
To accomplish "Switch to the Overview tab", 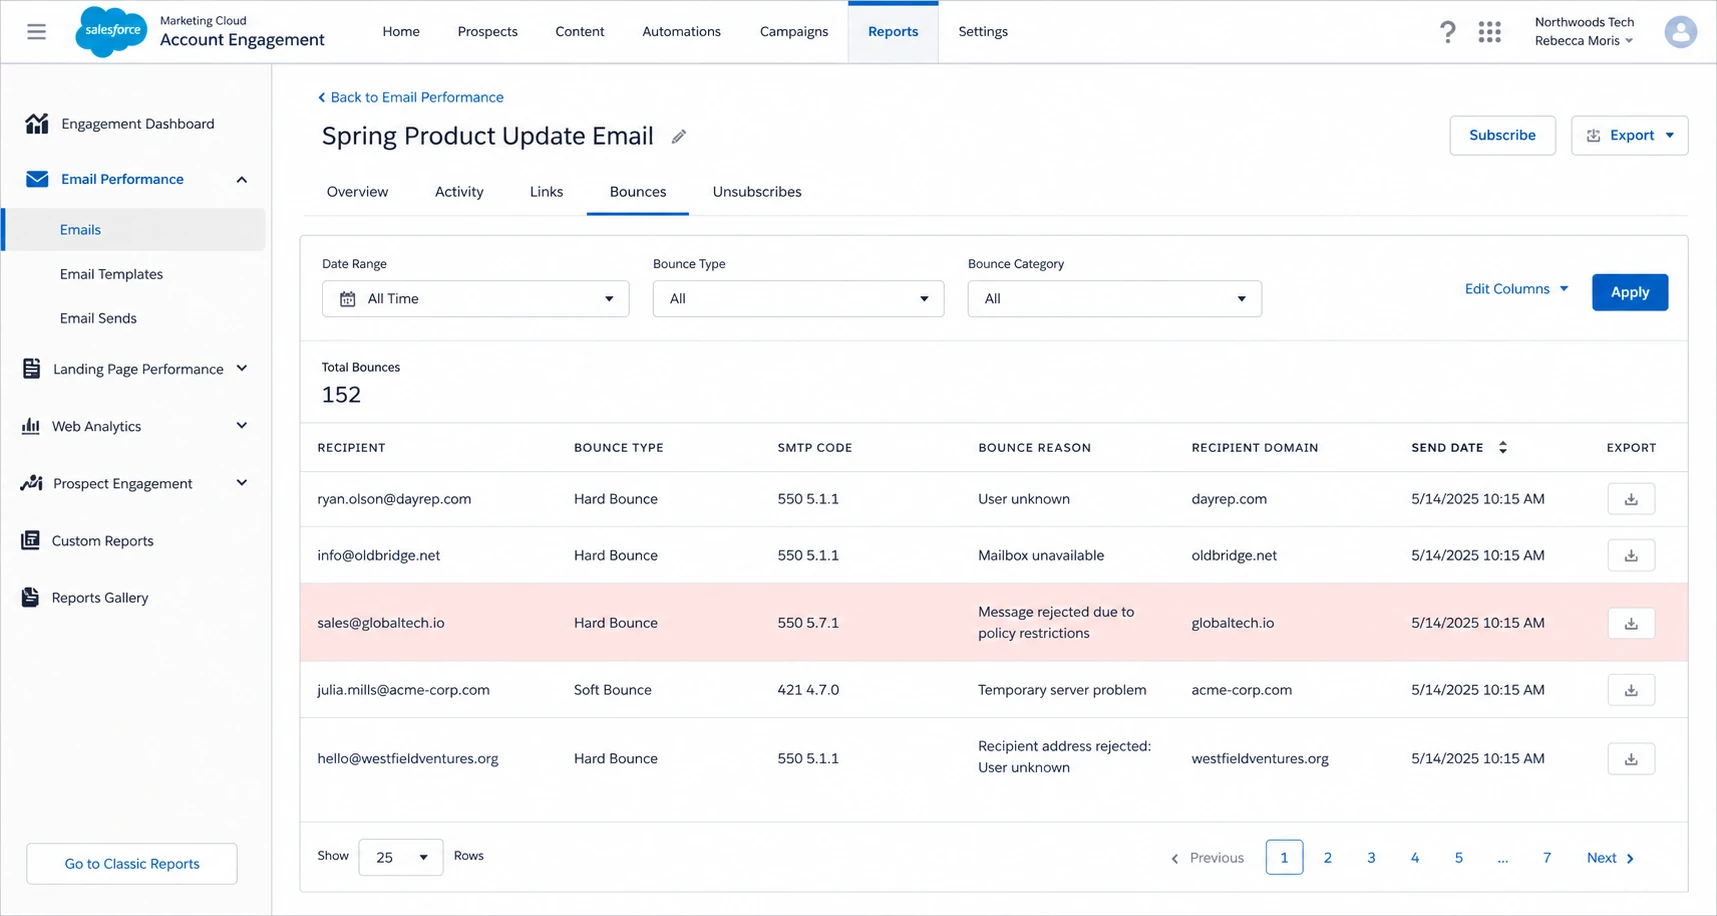I will pyautogui.click(x=357, y=192).
